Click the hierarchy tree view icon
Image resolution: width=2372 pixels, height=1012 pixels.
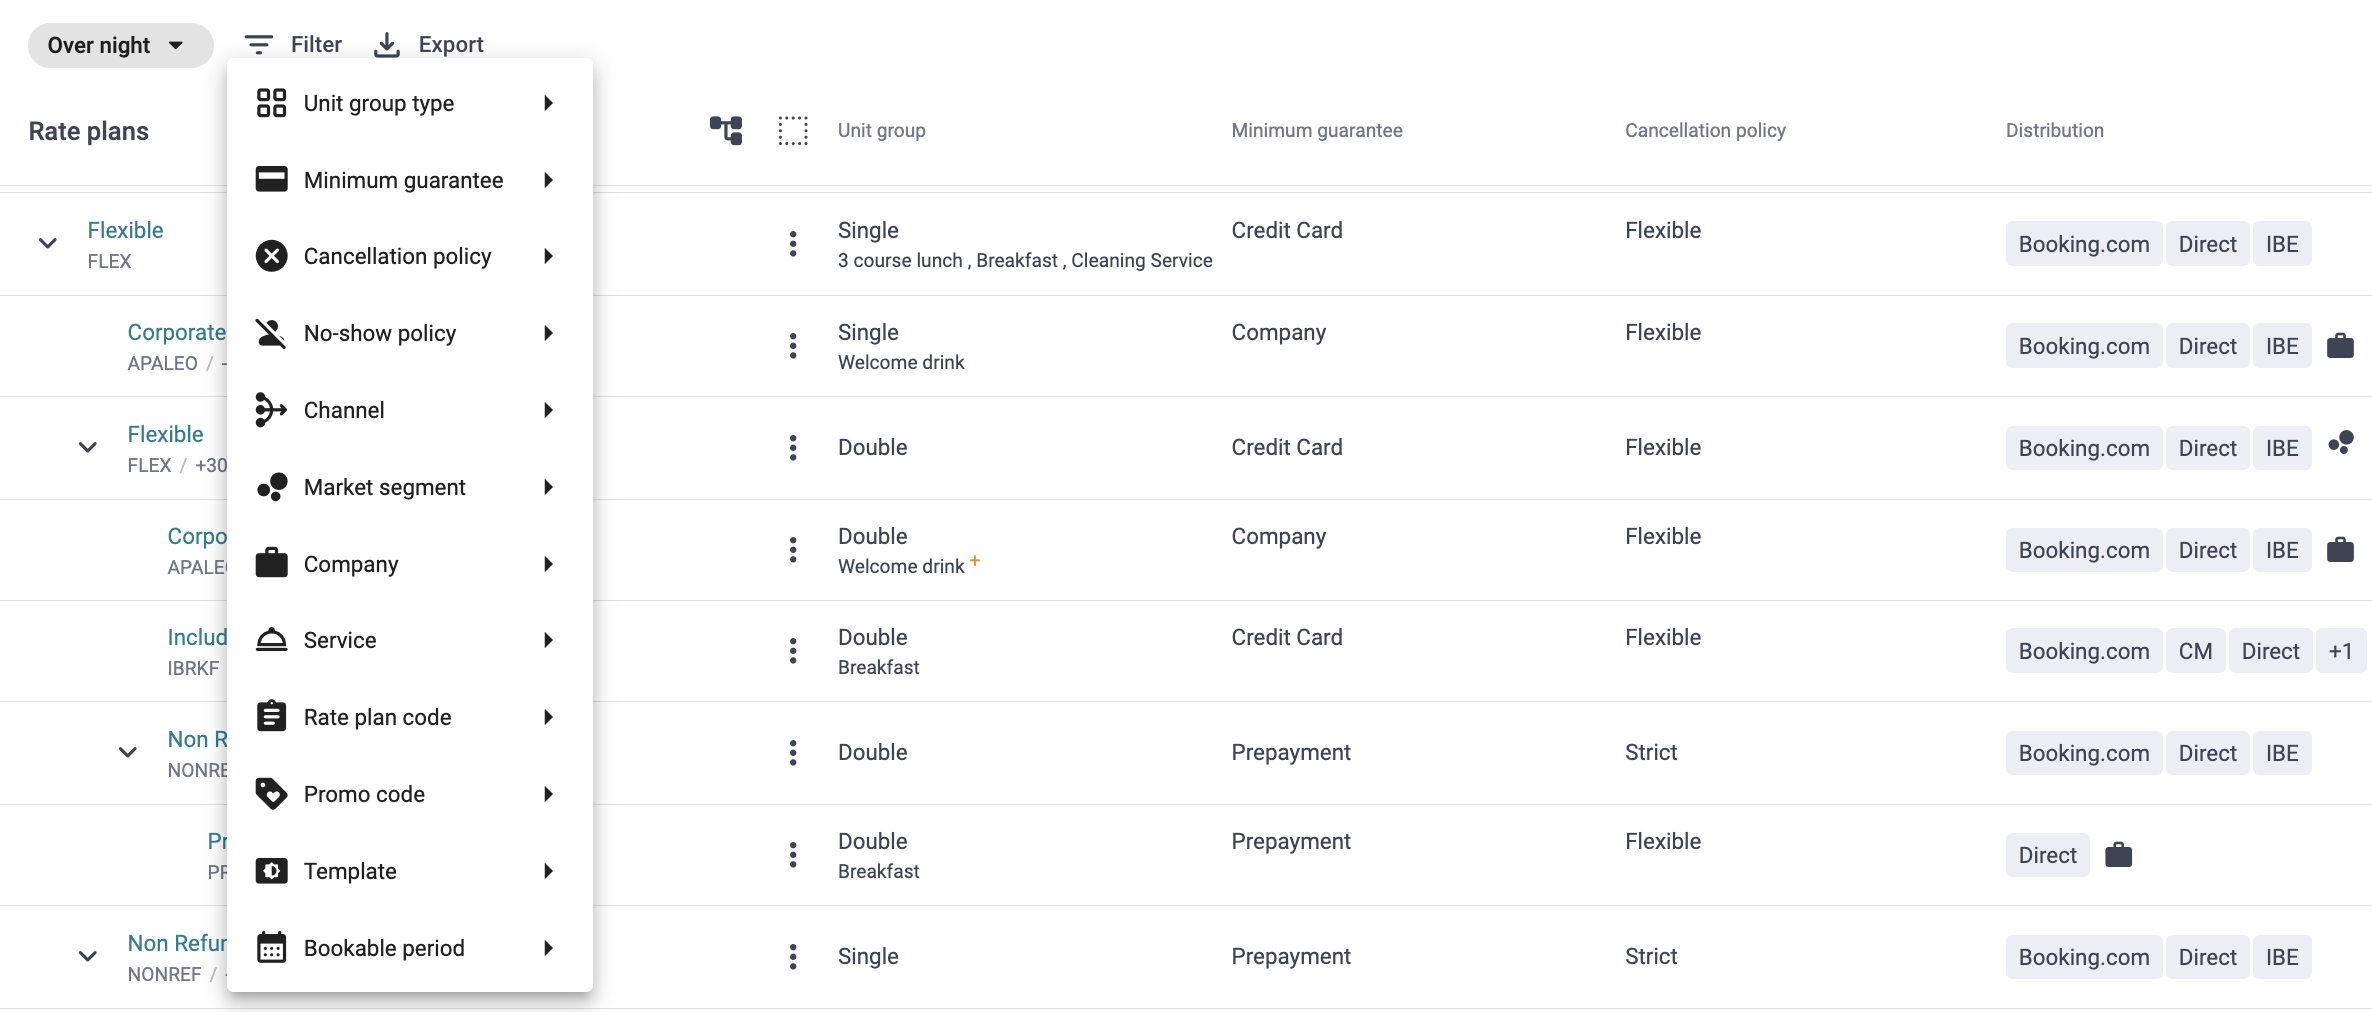point(726,130)
